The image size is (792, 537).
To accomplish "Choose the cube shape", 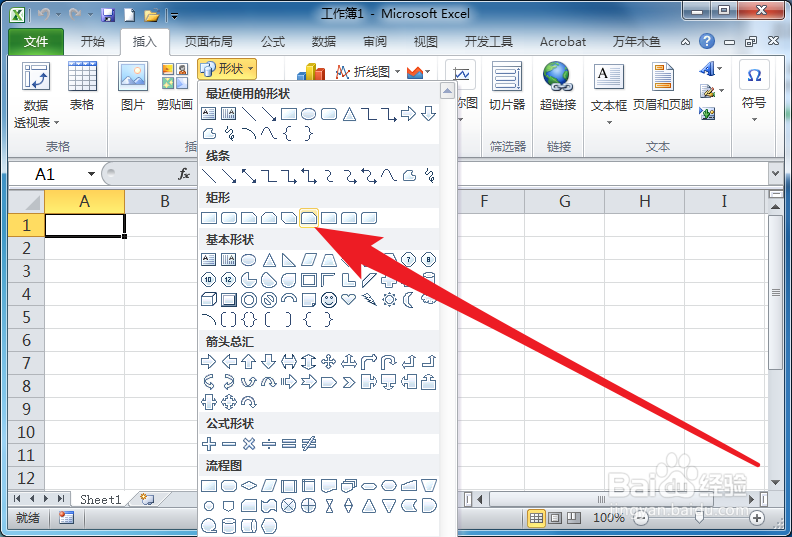I will [209, 300].
